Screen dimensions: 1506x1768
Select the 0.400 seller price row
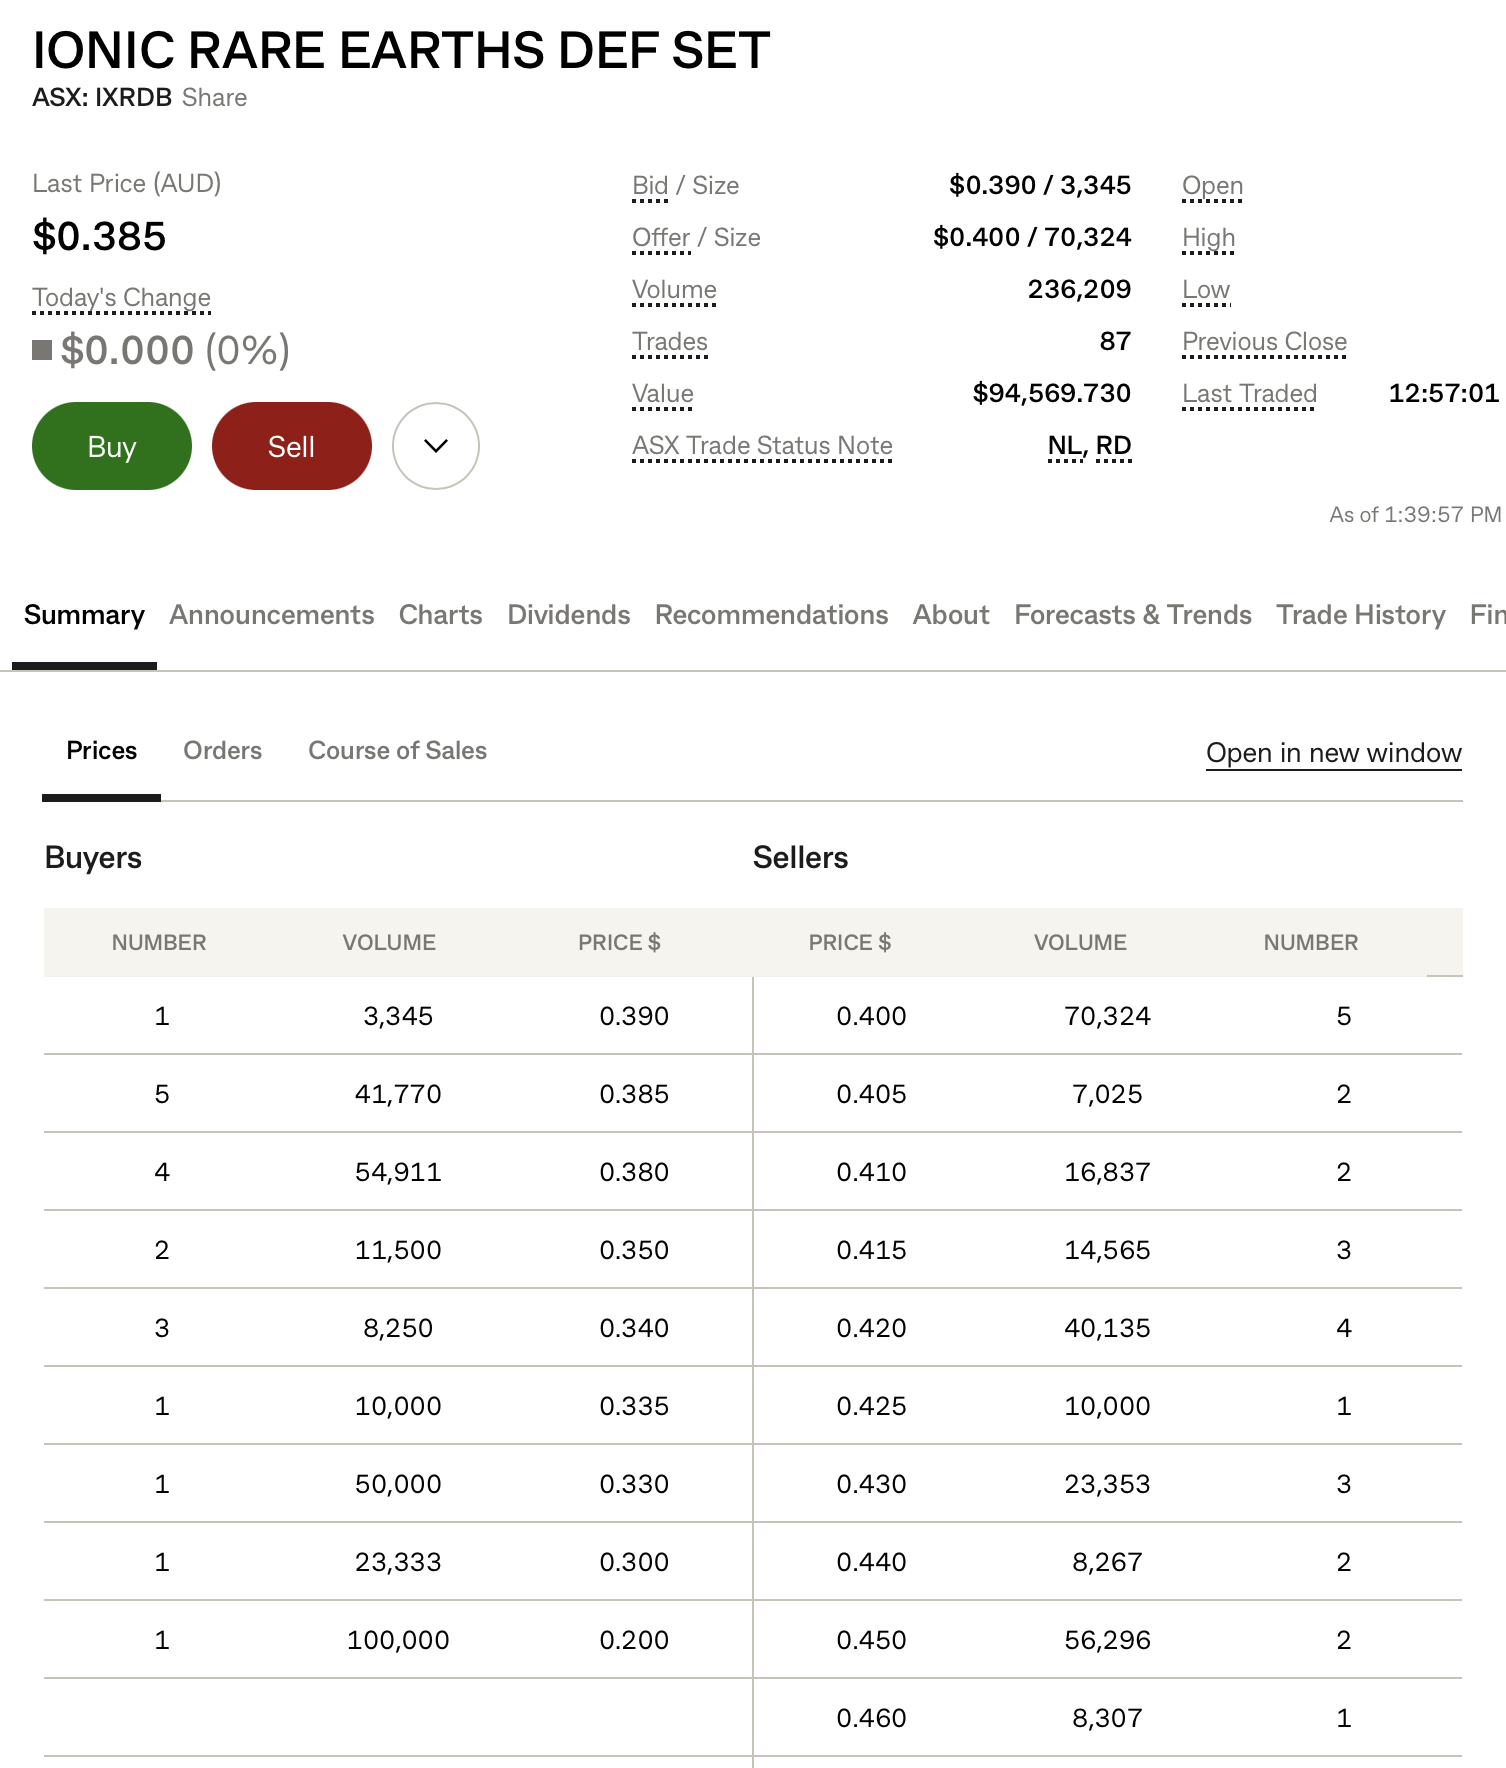871,1016
